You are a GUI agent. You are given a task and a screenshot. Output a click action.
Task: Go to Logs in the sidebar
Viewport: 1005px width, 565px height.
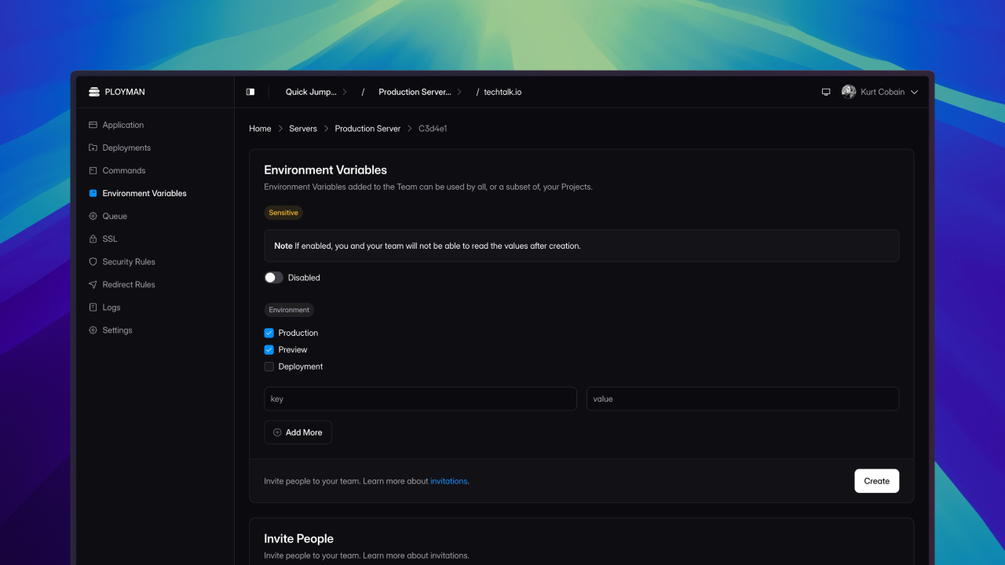(111, 307)
